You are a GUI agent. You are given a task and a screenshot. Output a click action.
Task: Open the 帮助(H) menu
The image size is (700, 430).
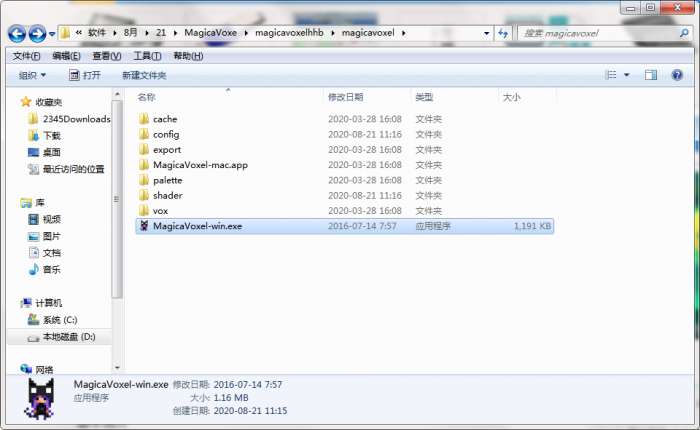click(x=188, y=56)
